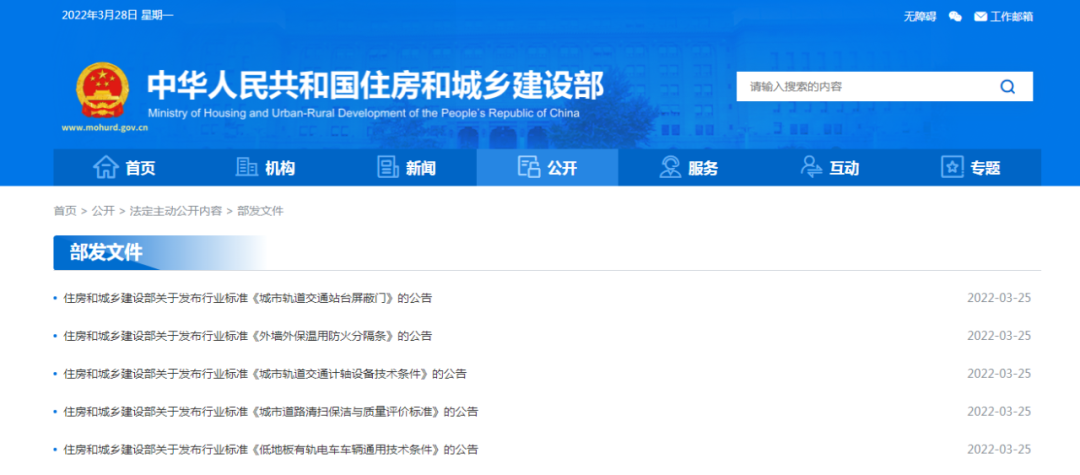Click the building icon beside 机构

pyautogui.click(x=246, y=167)
